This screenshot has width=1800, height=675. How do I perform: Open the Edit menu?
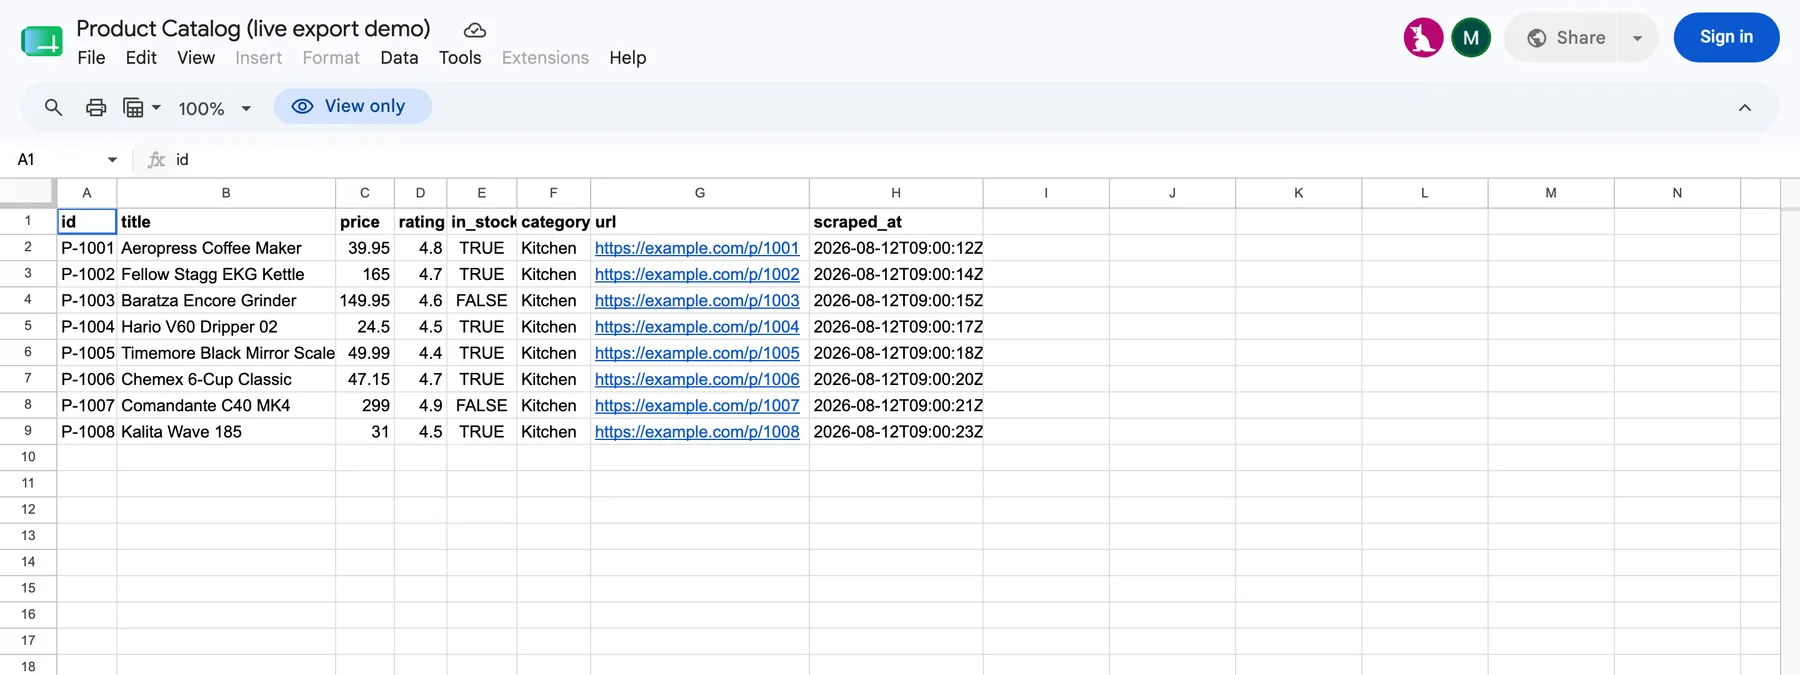click(x=141, y=58)
